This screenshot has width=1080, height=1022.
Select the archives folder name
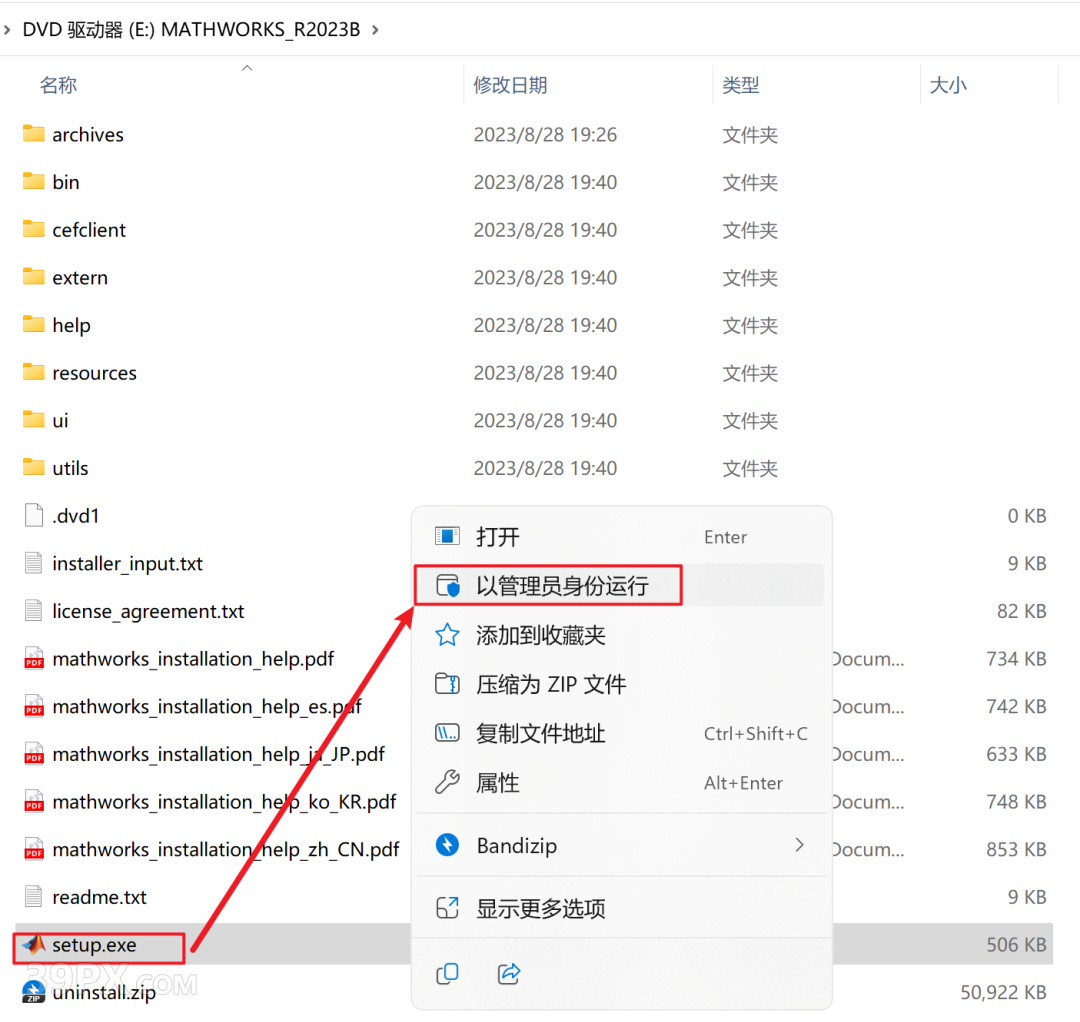tap(88, 134)
